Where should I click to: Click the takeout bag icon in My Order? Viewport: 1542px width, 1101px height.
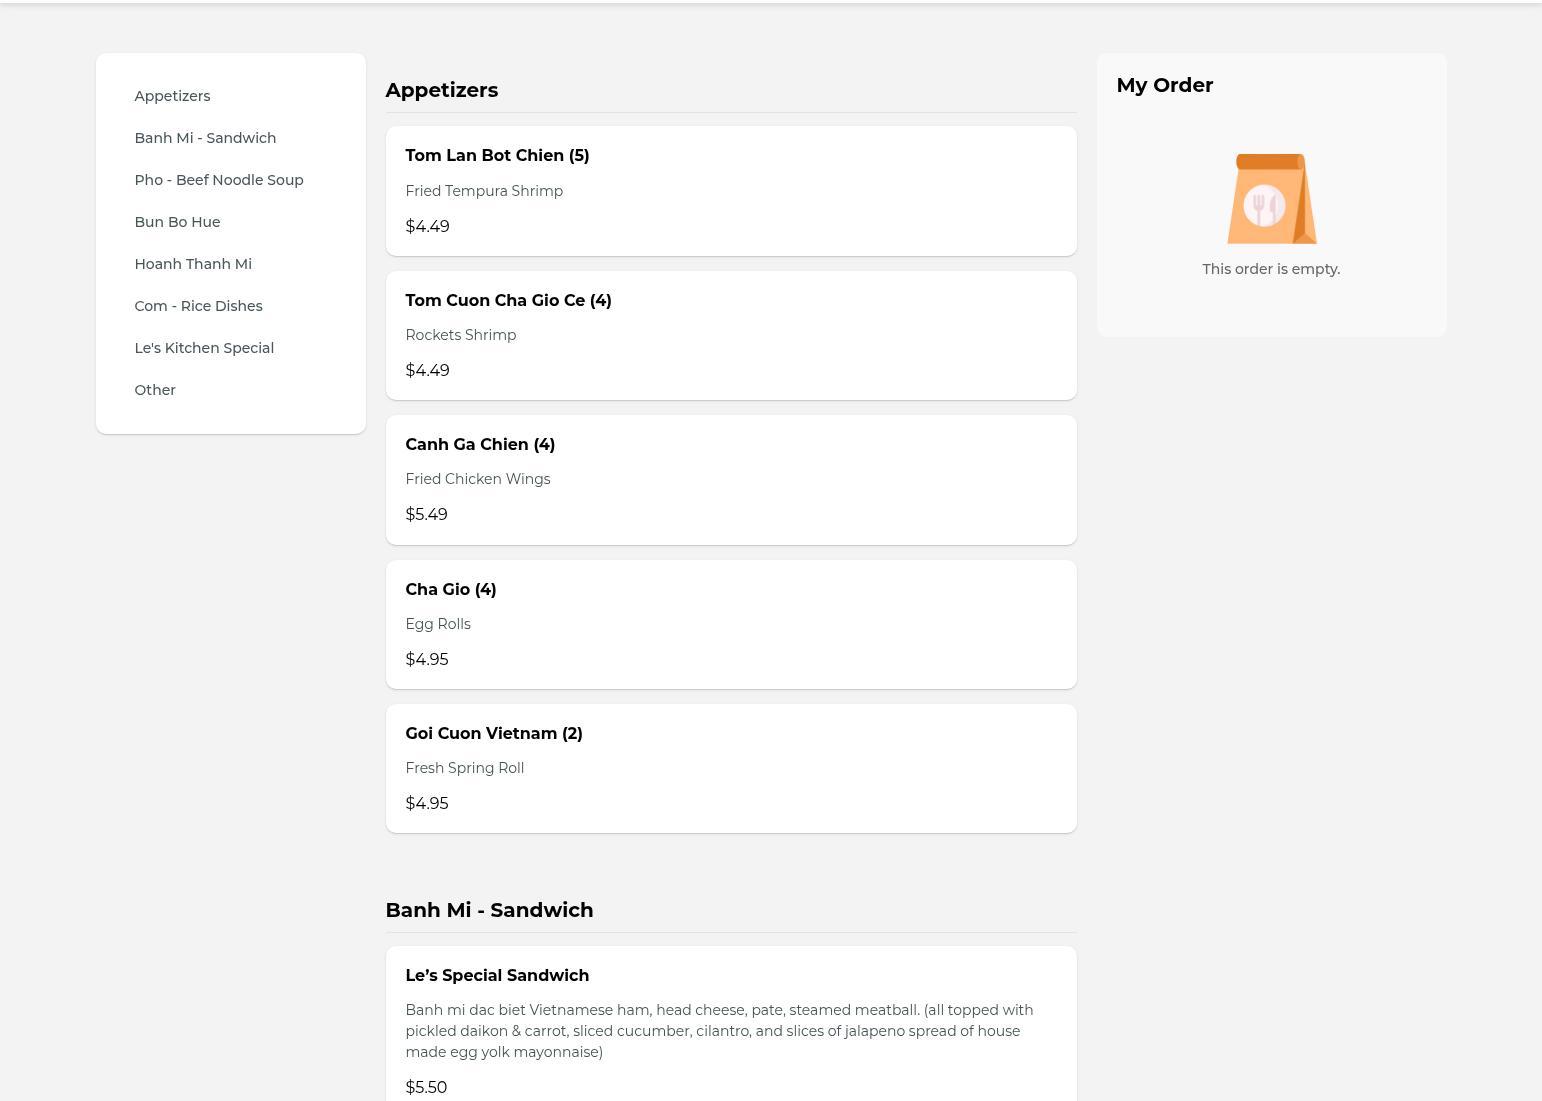(x=1271, y=198)
